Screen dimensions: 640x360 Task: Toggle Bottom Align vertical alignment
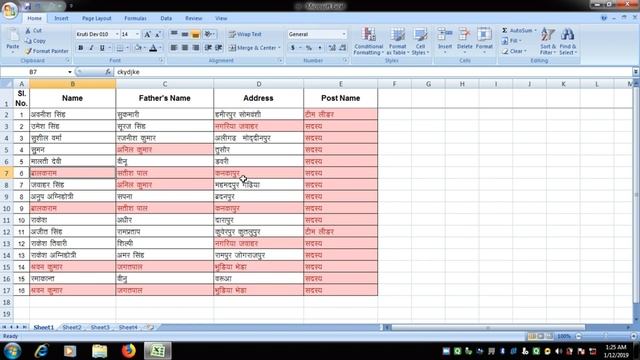(x=196, y=34)
